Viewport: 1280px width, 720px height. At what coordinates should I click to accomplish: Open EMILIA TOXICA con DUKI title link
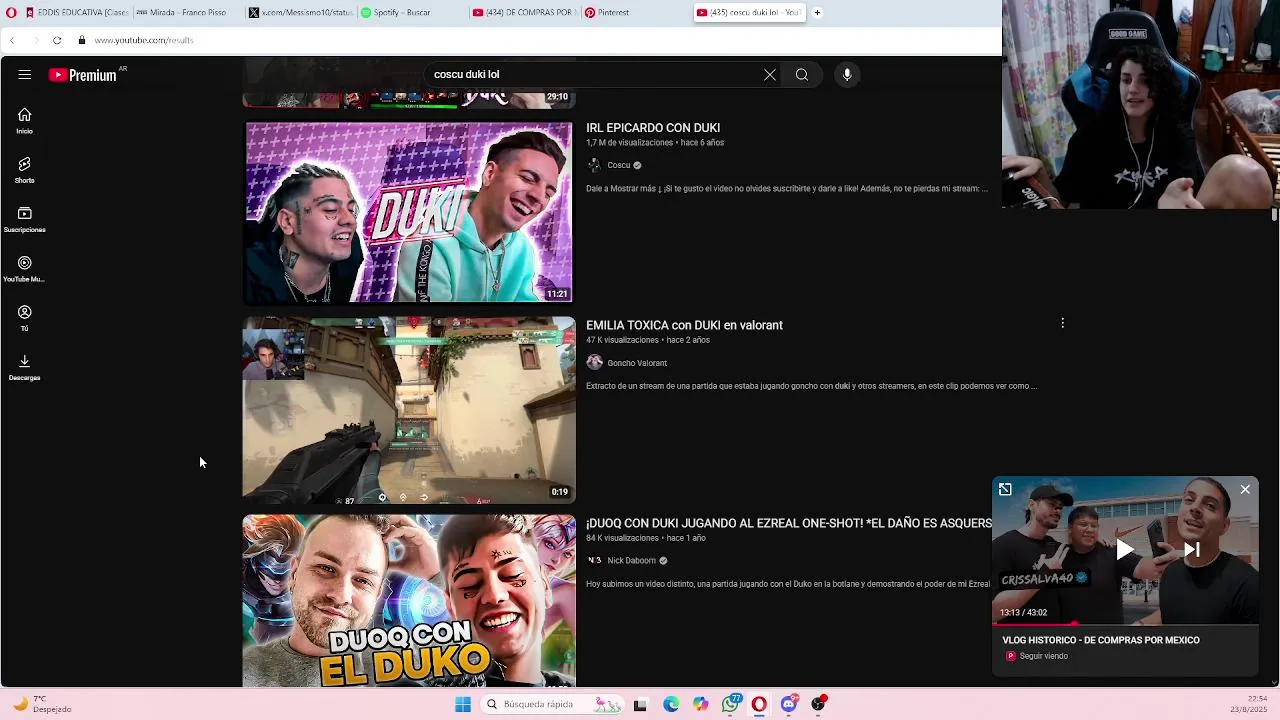[684, 325]
